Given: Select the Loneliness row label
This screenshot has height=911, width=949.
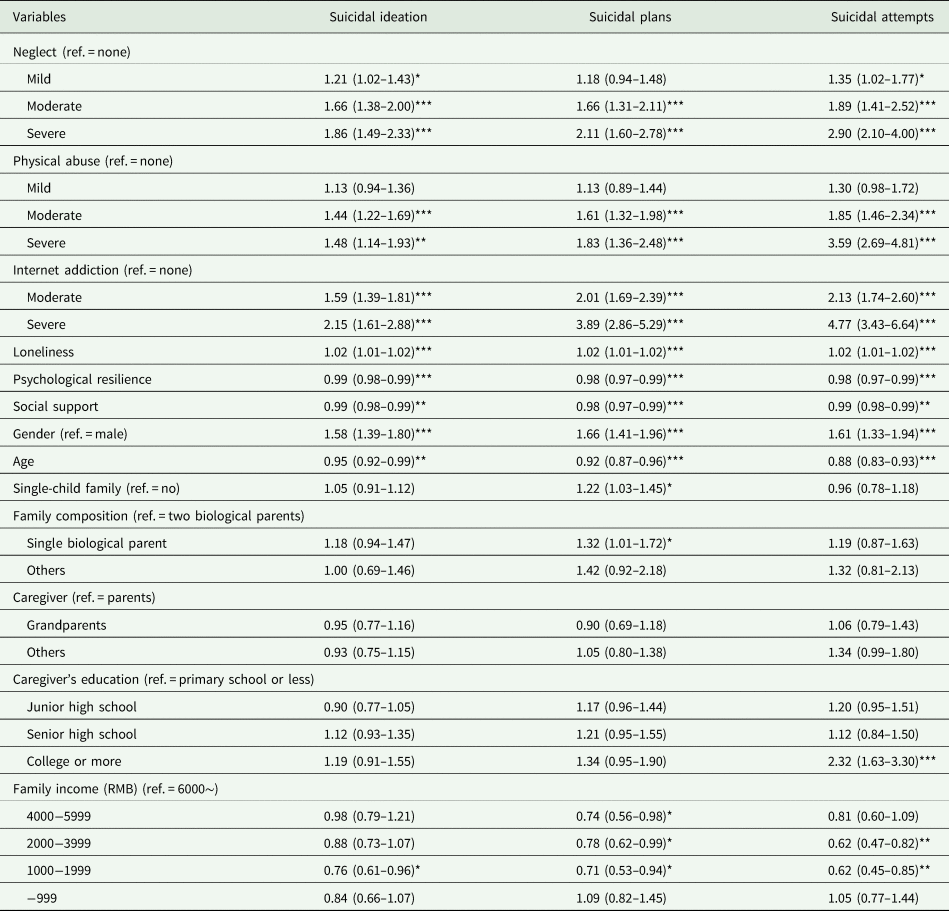Looking at the screenshot, I should click(41, 352).
